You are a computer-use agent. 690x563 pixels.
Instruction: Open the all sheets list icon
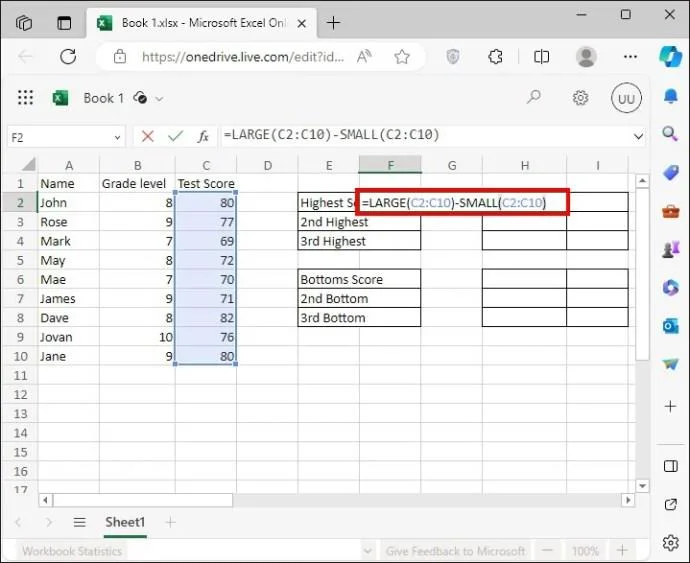click(x=80, y=523)
